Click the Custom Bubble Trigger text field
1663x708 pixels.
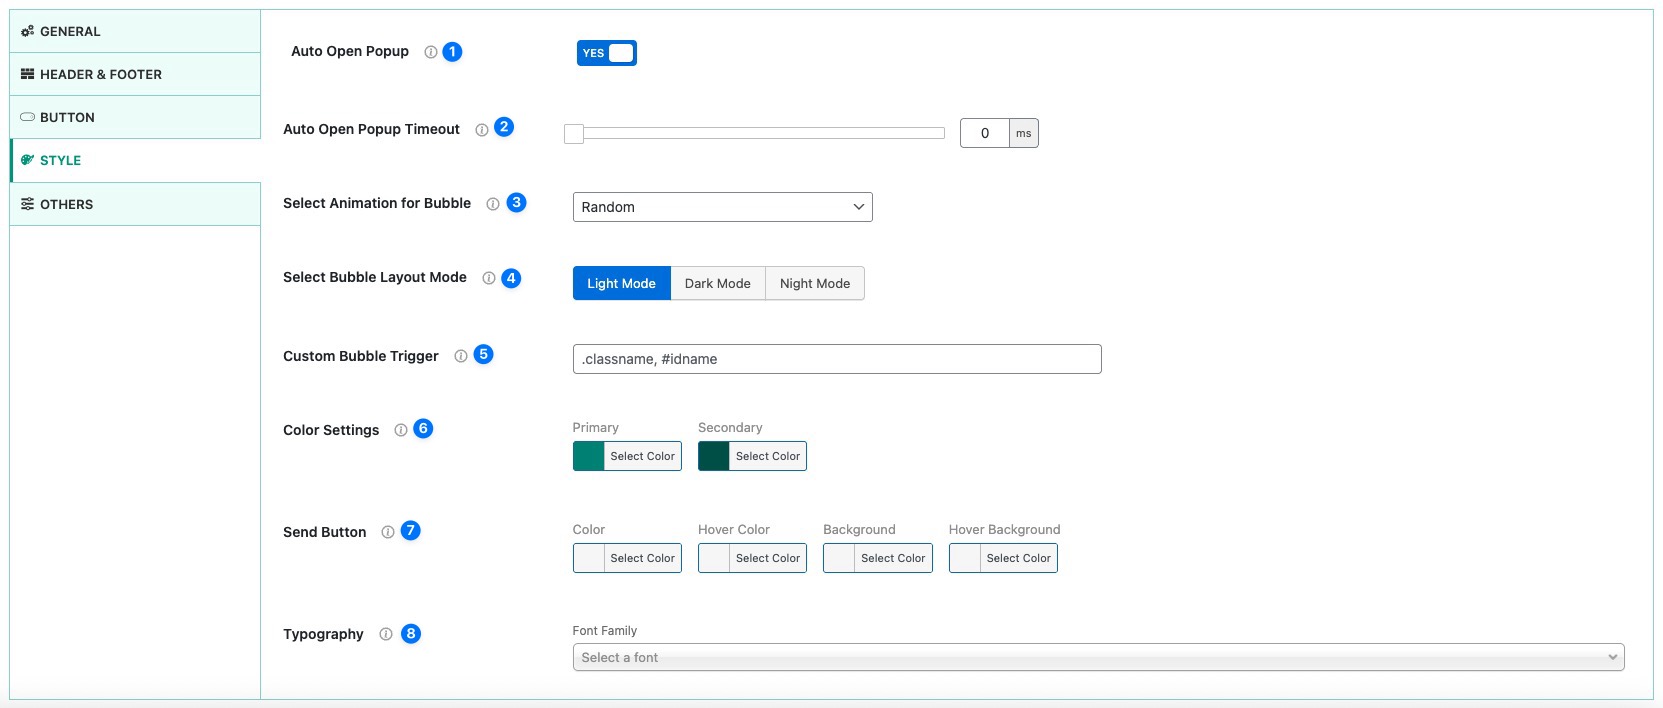pyautogui.click(x=836, y=359)
